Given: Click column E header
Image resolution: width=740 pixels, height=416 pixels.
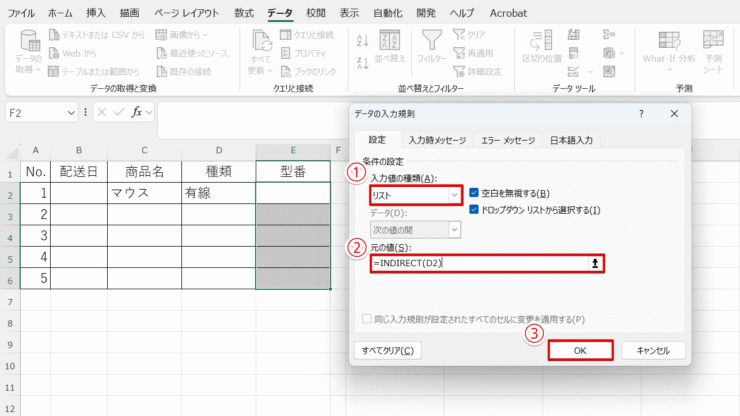Looking at the screenshot, I should pos(293,150).
